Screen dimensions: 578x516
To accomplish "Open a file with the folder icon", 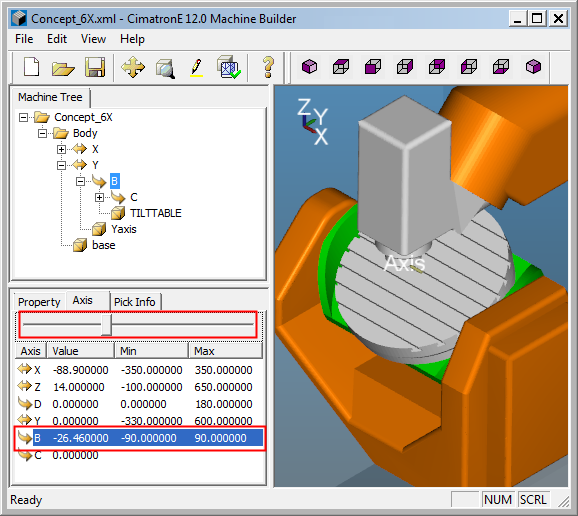I will click(63, 68).
